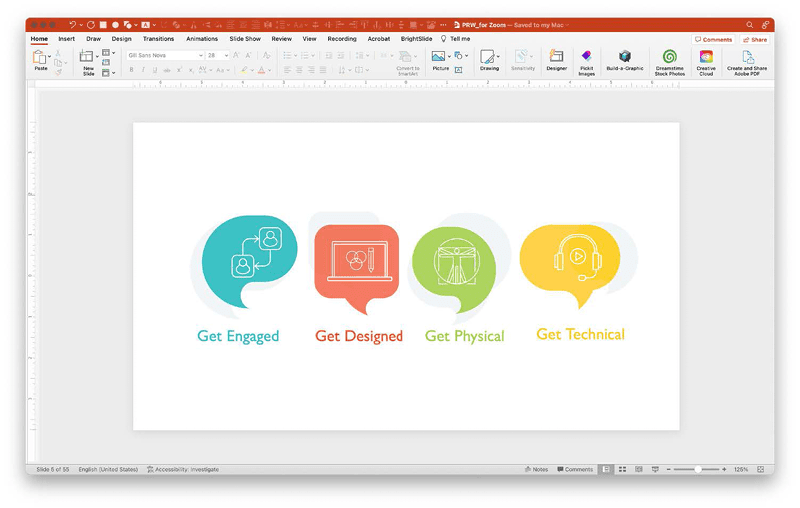This screenshot has width=800, height=508.
Task: Switch to Slide Sorter view
Action: pos(622,469)
